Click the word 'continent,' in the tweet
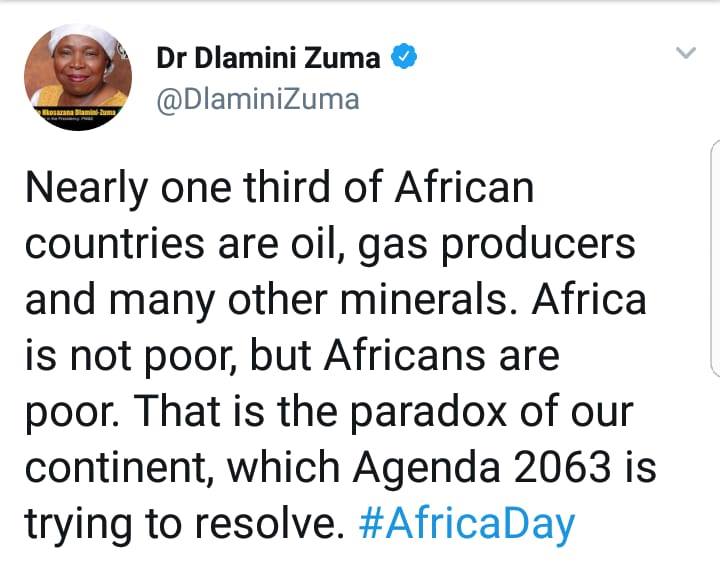Image resolution: width=720 pixels, height=567 pixels. point(120,468)
